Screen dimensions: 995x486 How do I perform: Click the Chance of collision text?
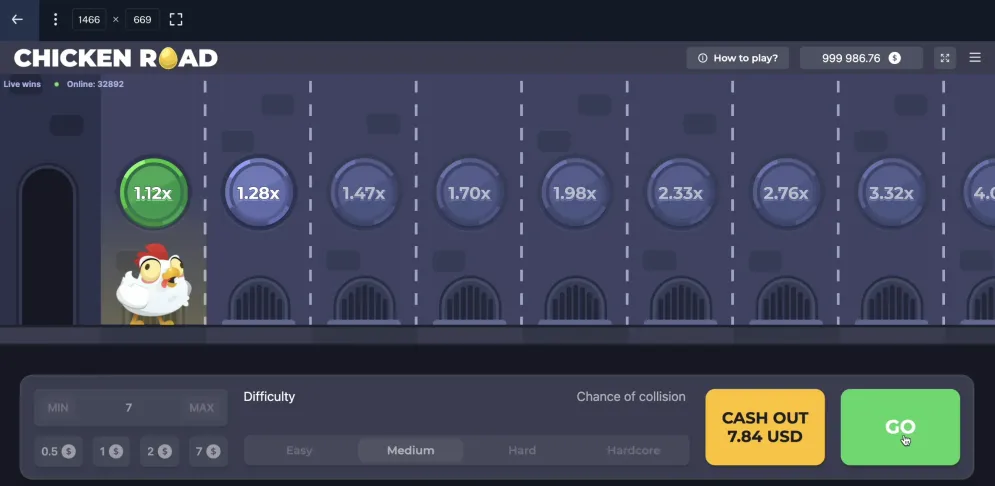pos(631,397)
